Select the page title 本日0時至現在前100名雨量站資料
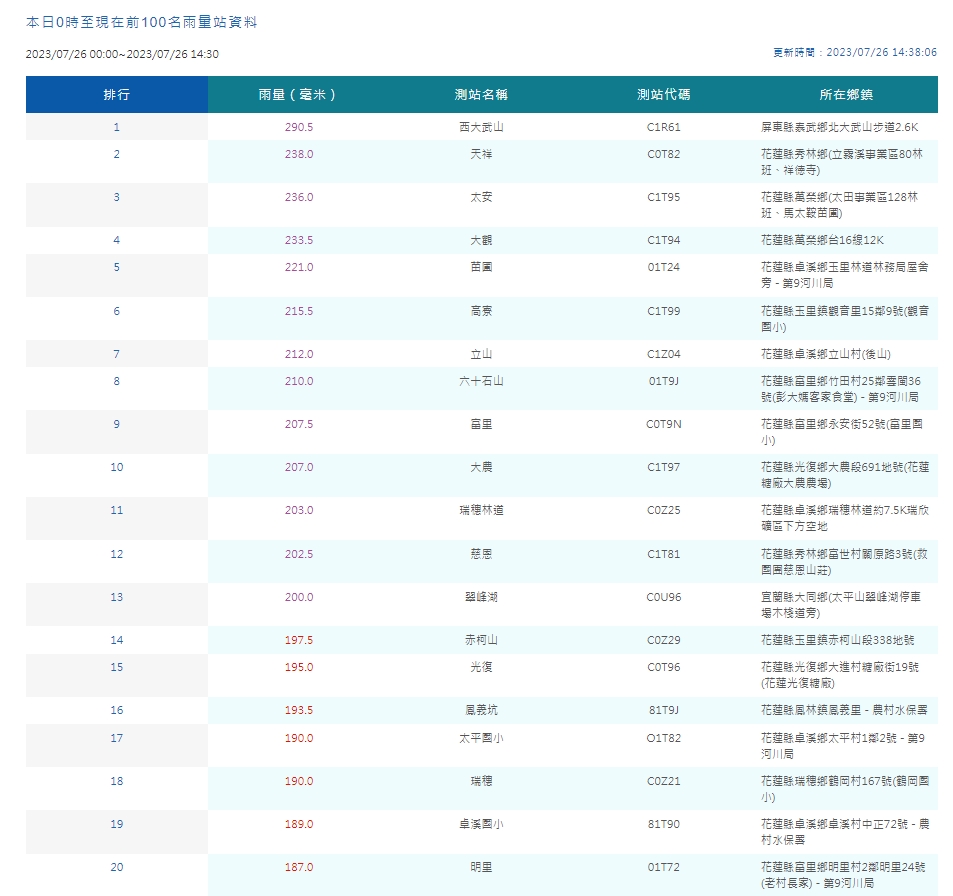The width and height of the screenshot is (953, 896). coord(142,22)
